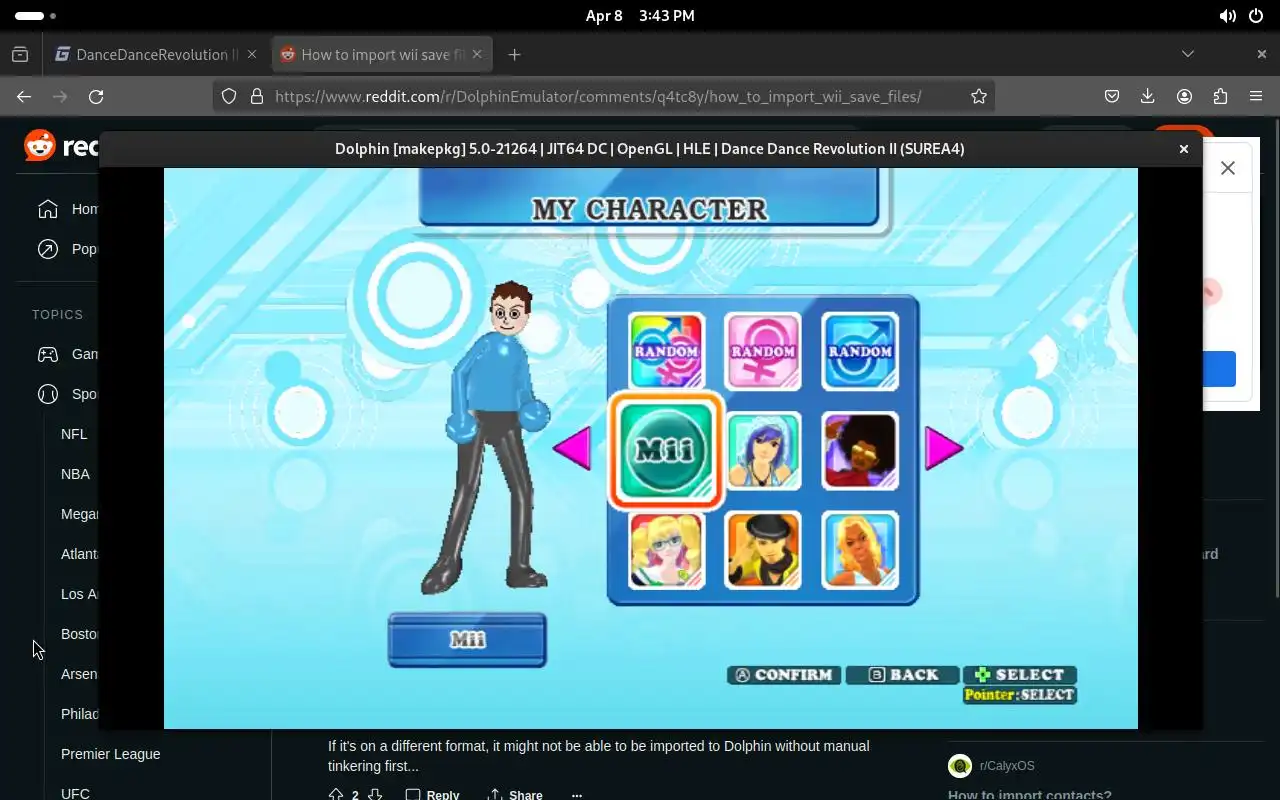Open the NFL topic link
This screenshot has height=800, width=1280.
click(x=74, y=434)
